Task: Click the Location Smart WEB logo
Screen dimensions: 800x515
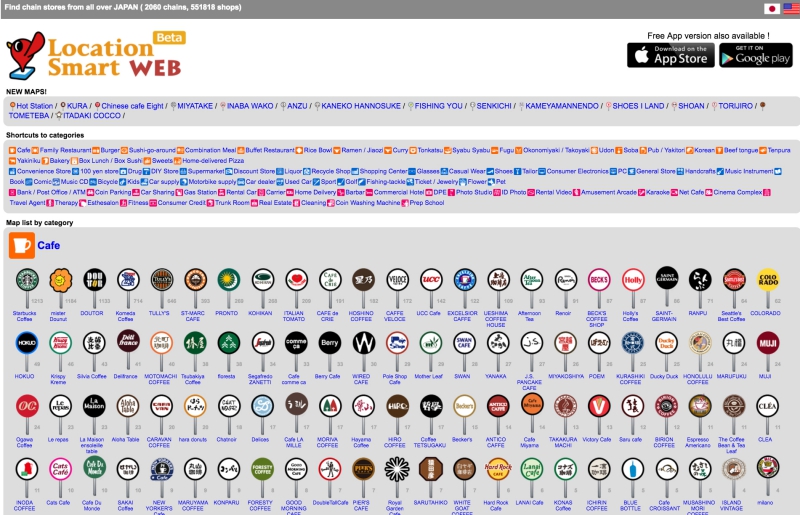Action: [96, 55]
